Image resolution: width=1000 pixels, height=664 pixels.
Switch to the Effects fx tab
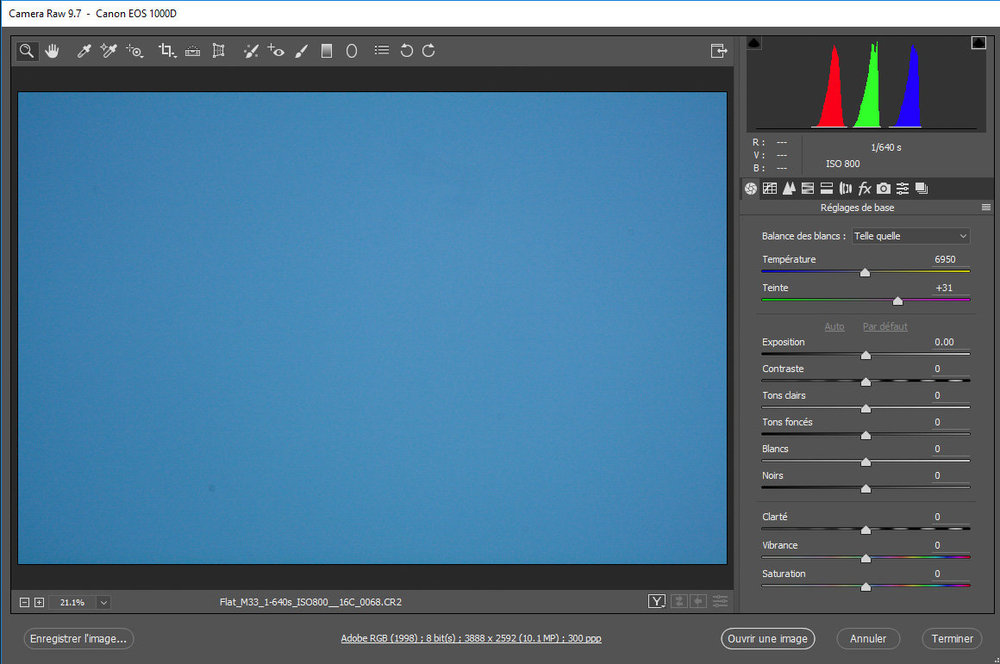coord(864,188)
